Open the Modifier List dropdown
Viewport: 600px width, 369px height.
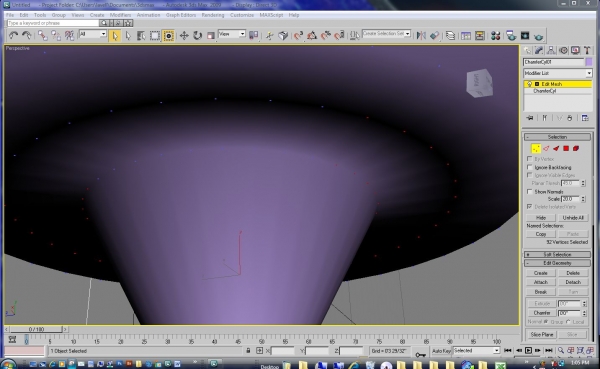tap(558, 73)
